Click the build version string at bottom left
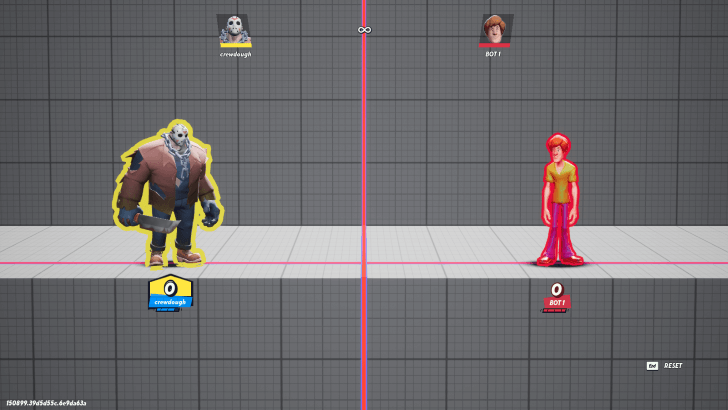Viewport: 728px width, 410px height. point(46,403)
